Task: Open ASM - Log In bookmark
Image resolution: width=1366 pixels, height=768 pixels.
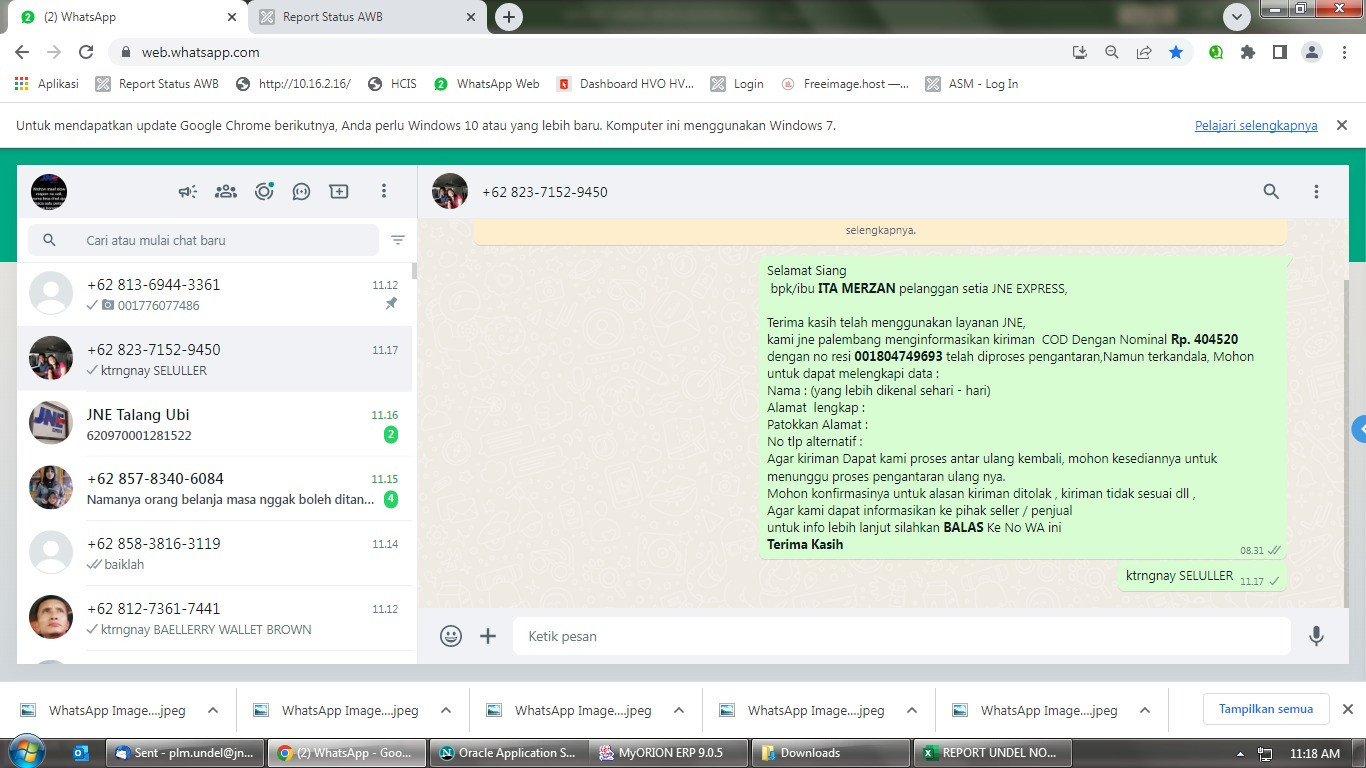Action: 972,84
